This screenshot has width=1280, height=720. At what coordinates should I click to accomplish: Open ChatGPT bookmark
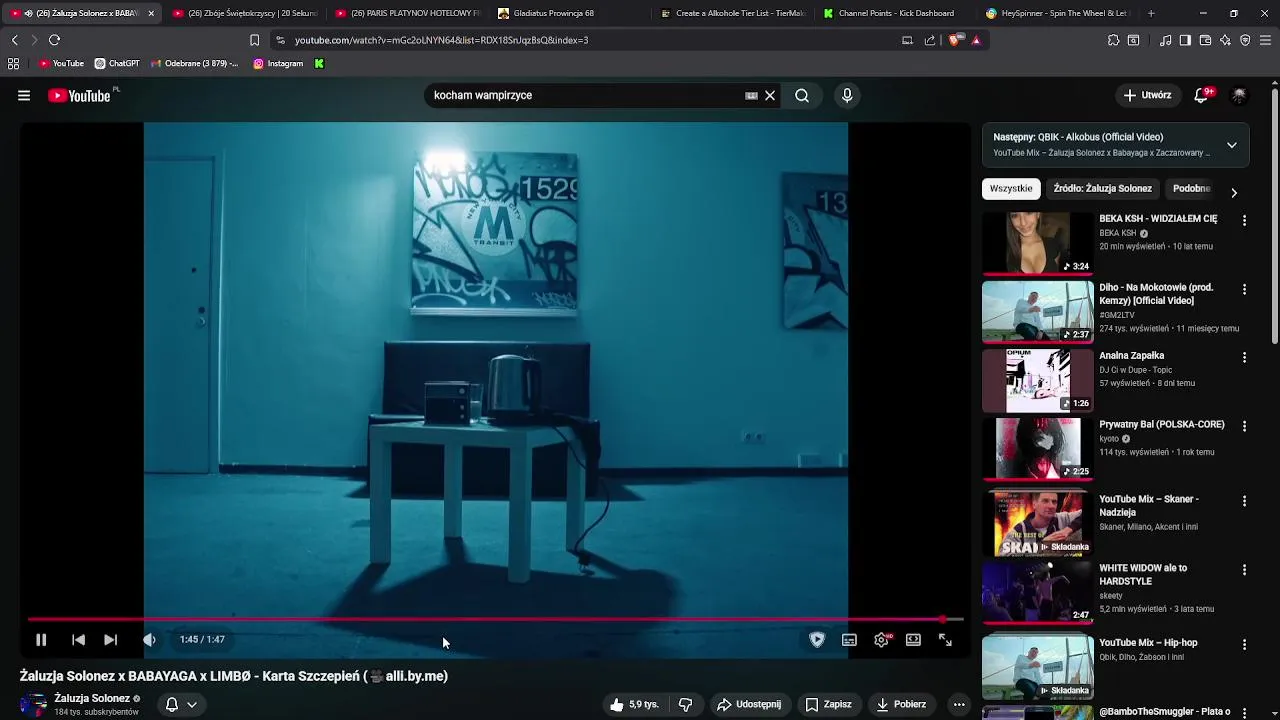coord(117,64)
